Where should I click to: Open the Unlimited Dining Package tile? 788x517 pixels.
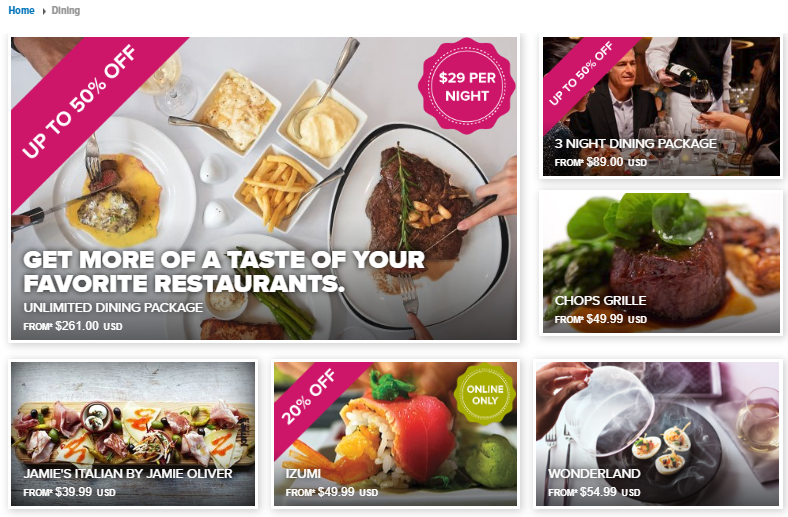[264, 188]
